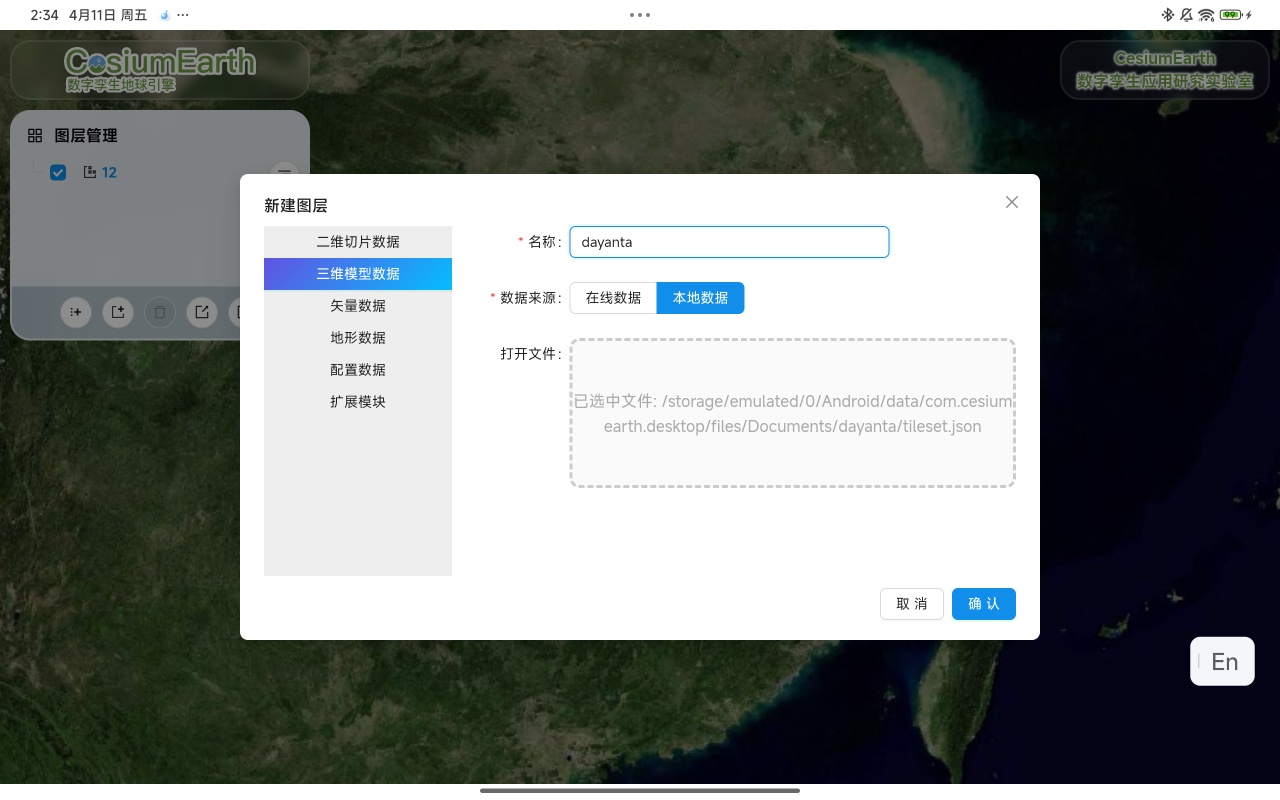The image size is (1280, 800).
Task: Click the 图层管理 panel title
Action: 86,136
